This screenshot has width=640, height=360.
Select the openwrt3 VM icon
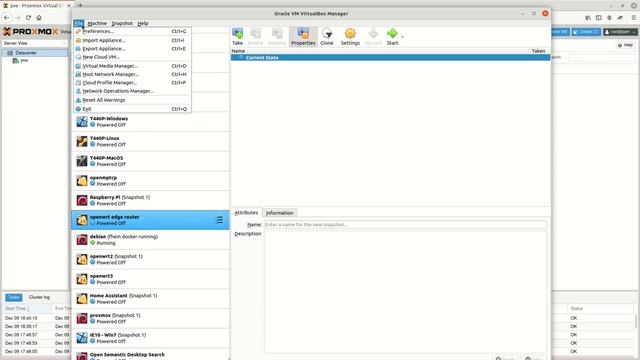pyautogui.click(x=82, y=279)
